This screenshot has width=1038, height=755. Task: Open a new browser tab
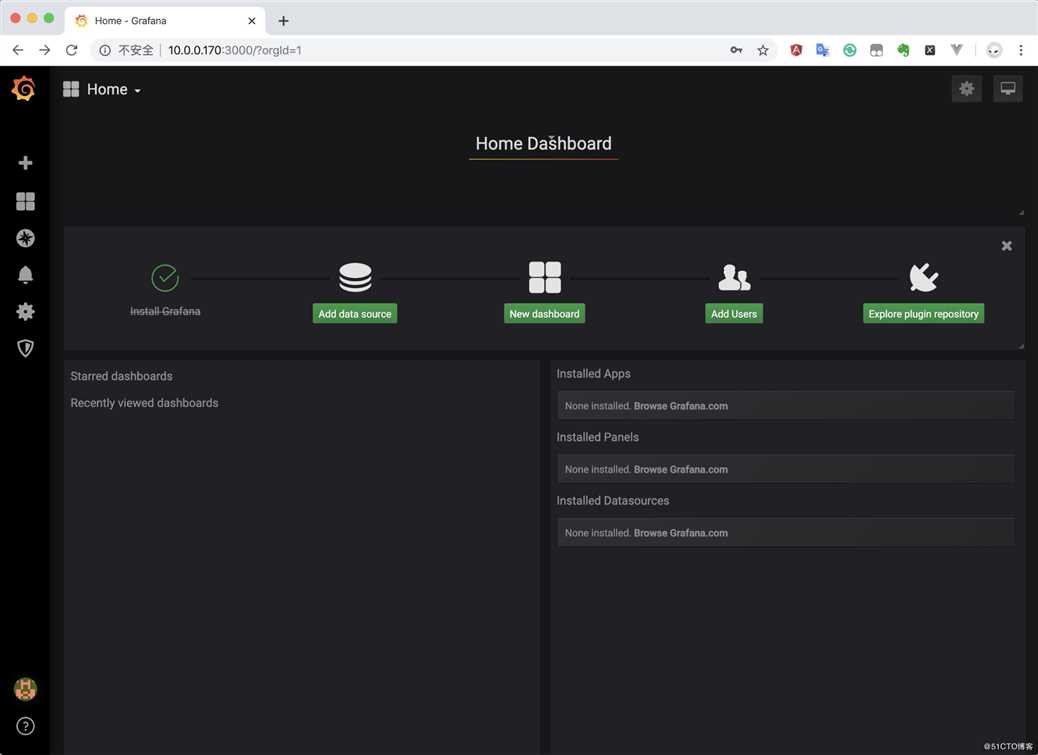pos(283,21)
